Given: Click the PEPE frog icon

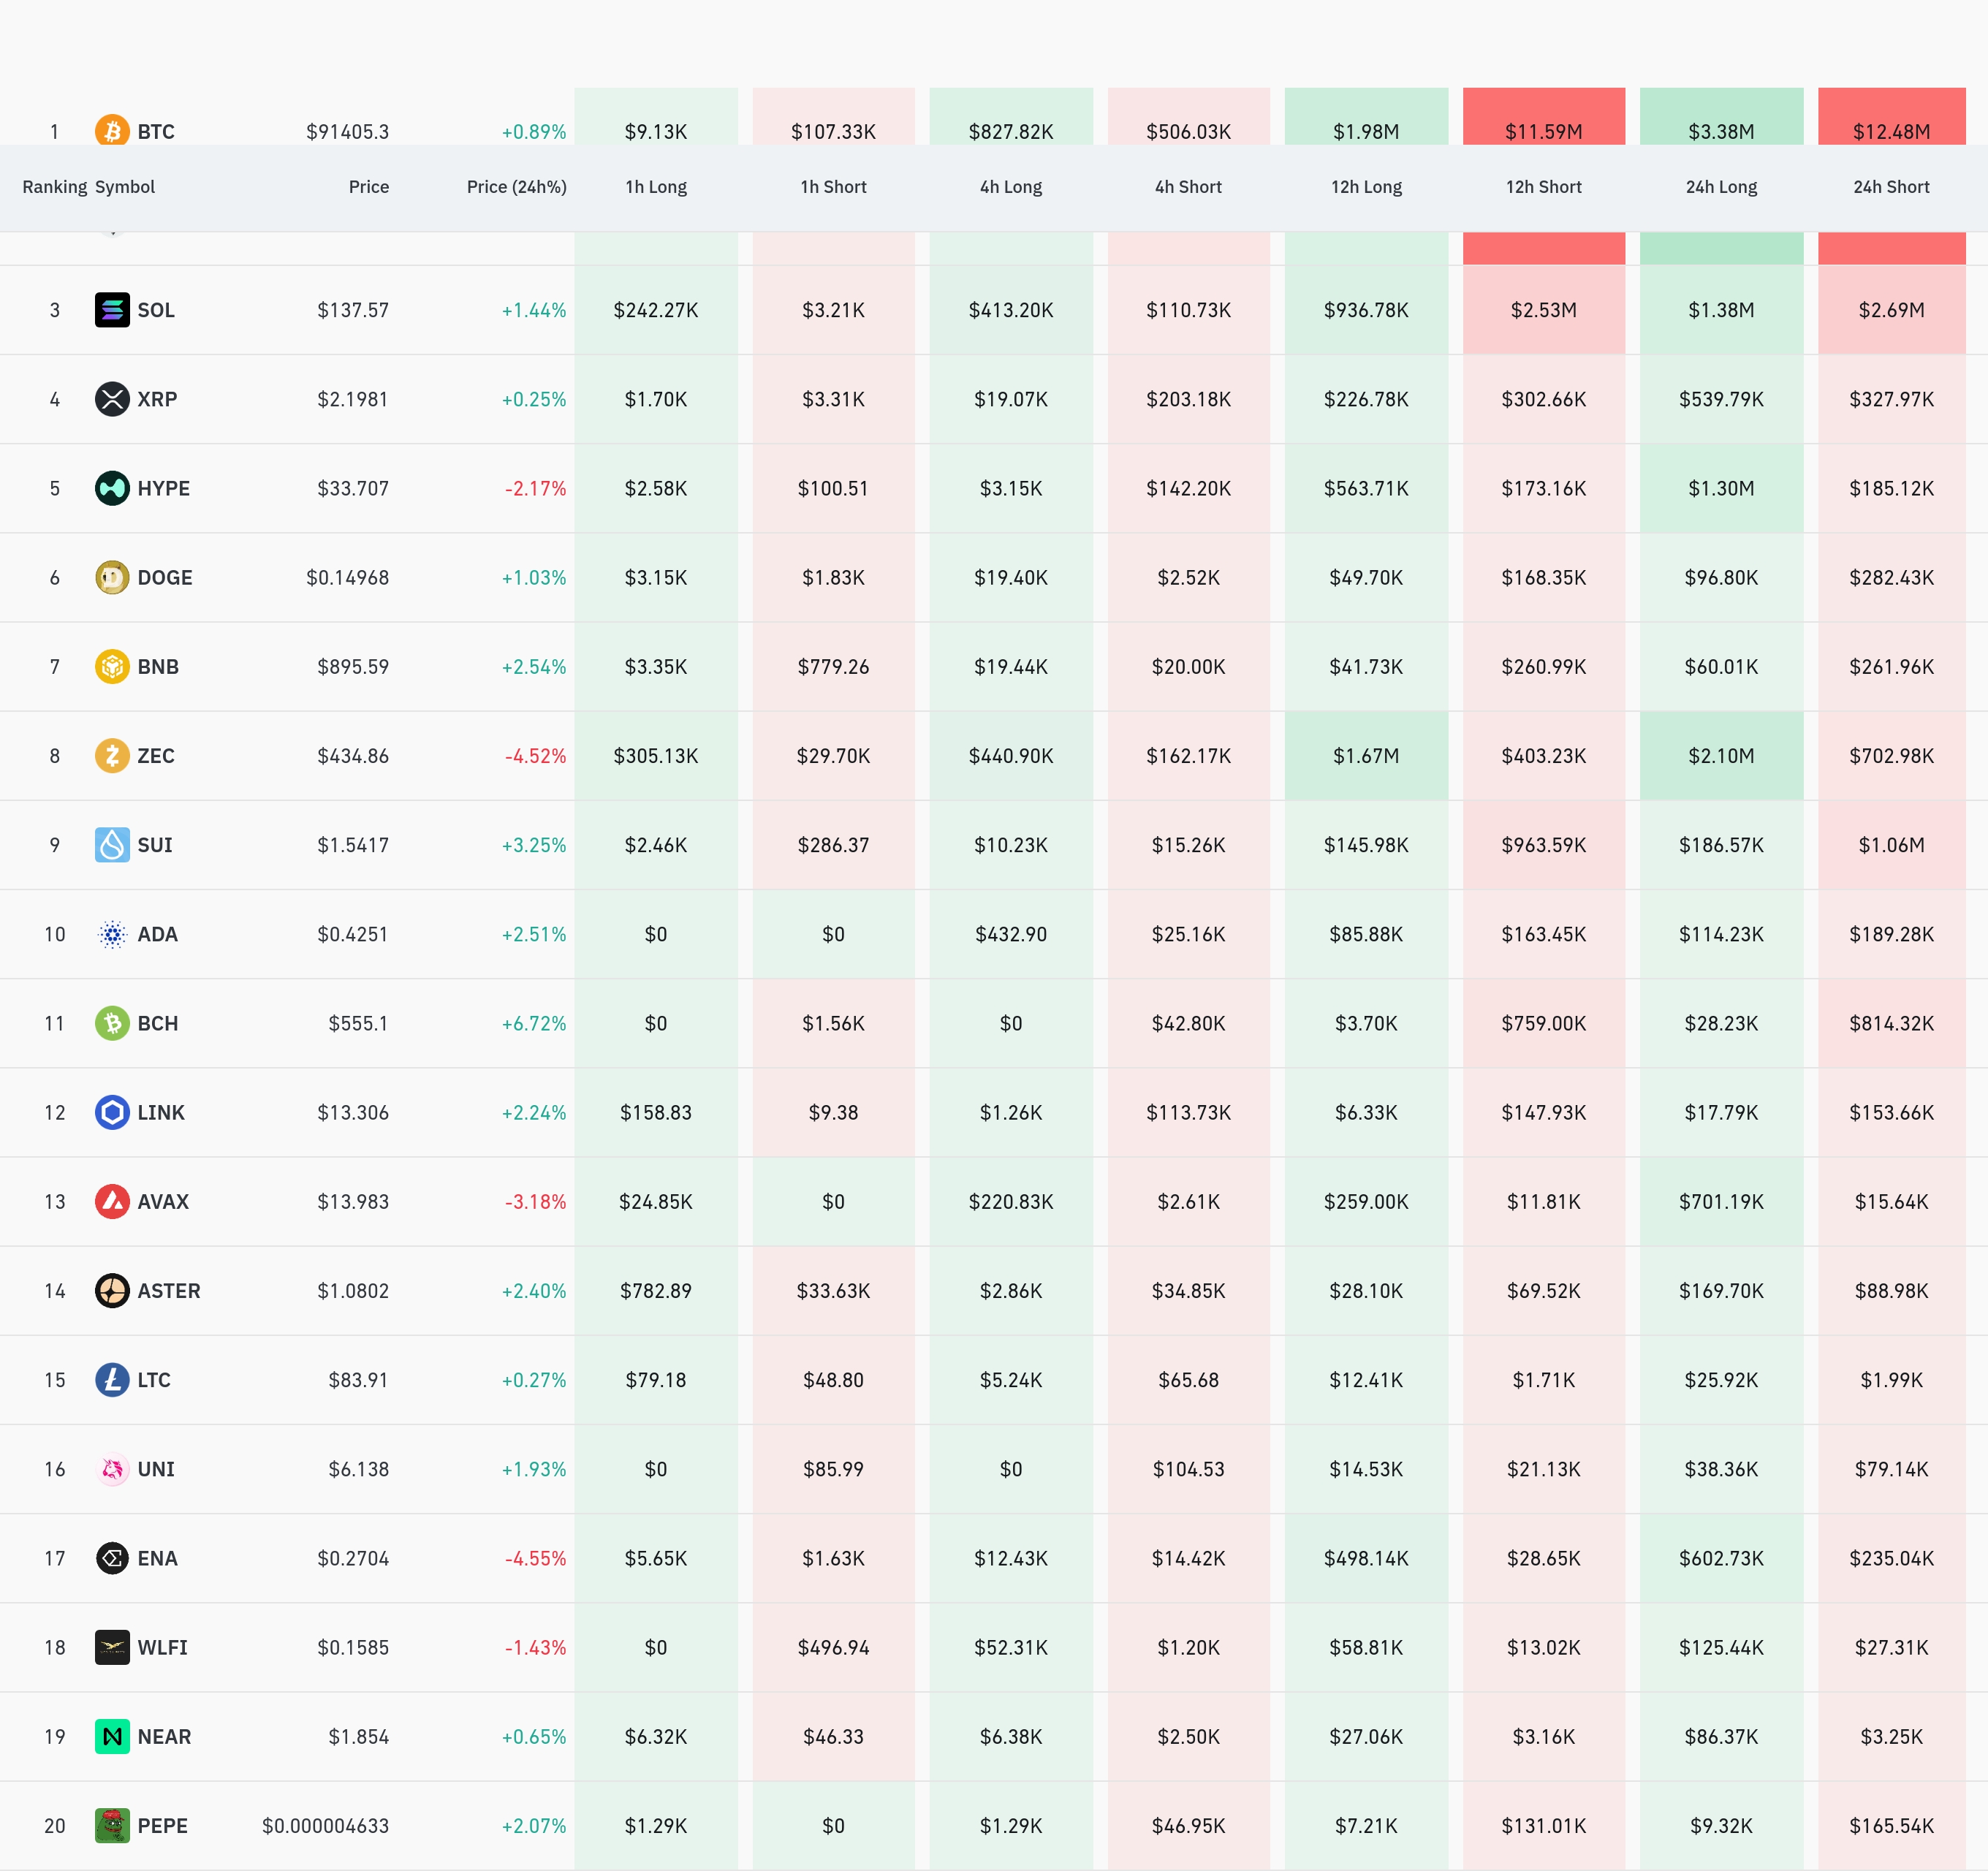Looking at the screenshot, I should point(112,1825).
